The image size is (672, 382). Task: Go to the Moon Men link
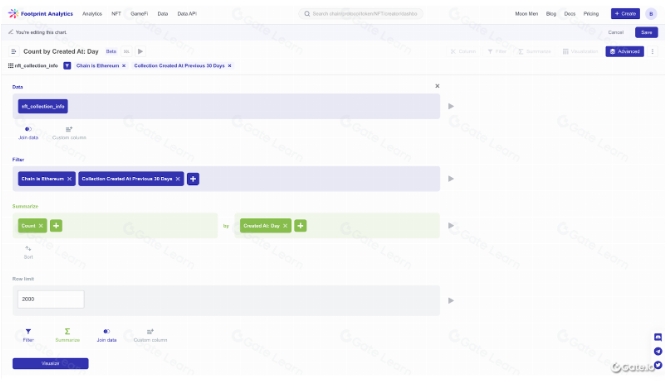point(526,14)
